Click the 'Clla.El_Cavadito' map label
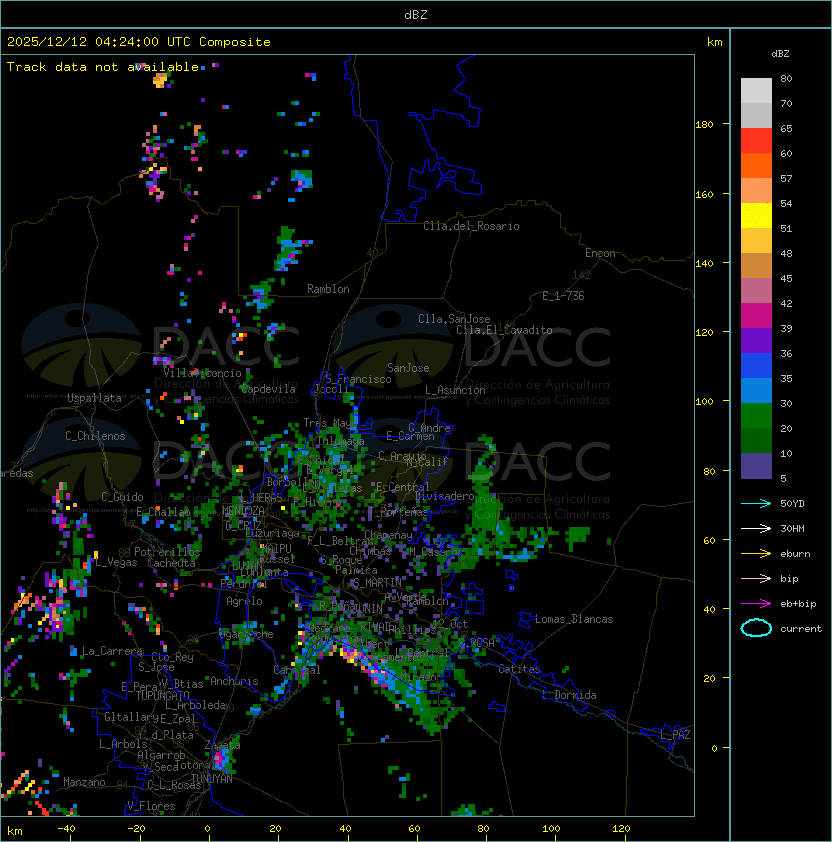The height and width of the screenshot is (842, 832). click(x=504, y=330)
